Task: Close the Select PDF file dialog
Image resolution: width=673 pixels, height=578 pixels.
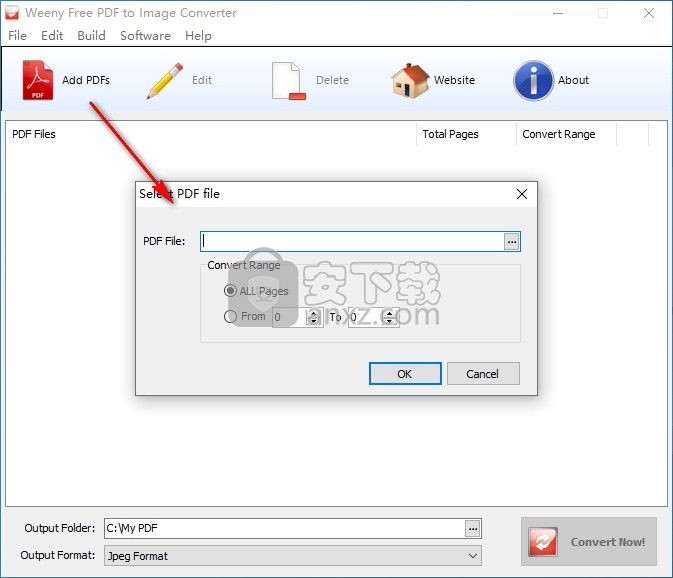Action: [522, 194]
